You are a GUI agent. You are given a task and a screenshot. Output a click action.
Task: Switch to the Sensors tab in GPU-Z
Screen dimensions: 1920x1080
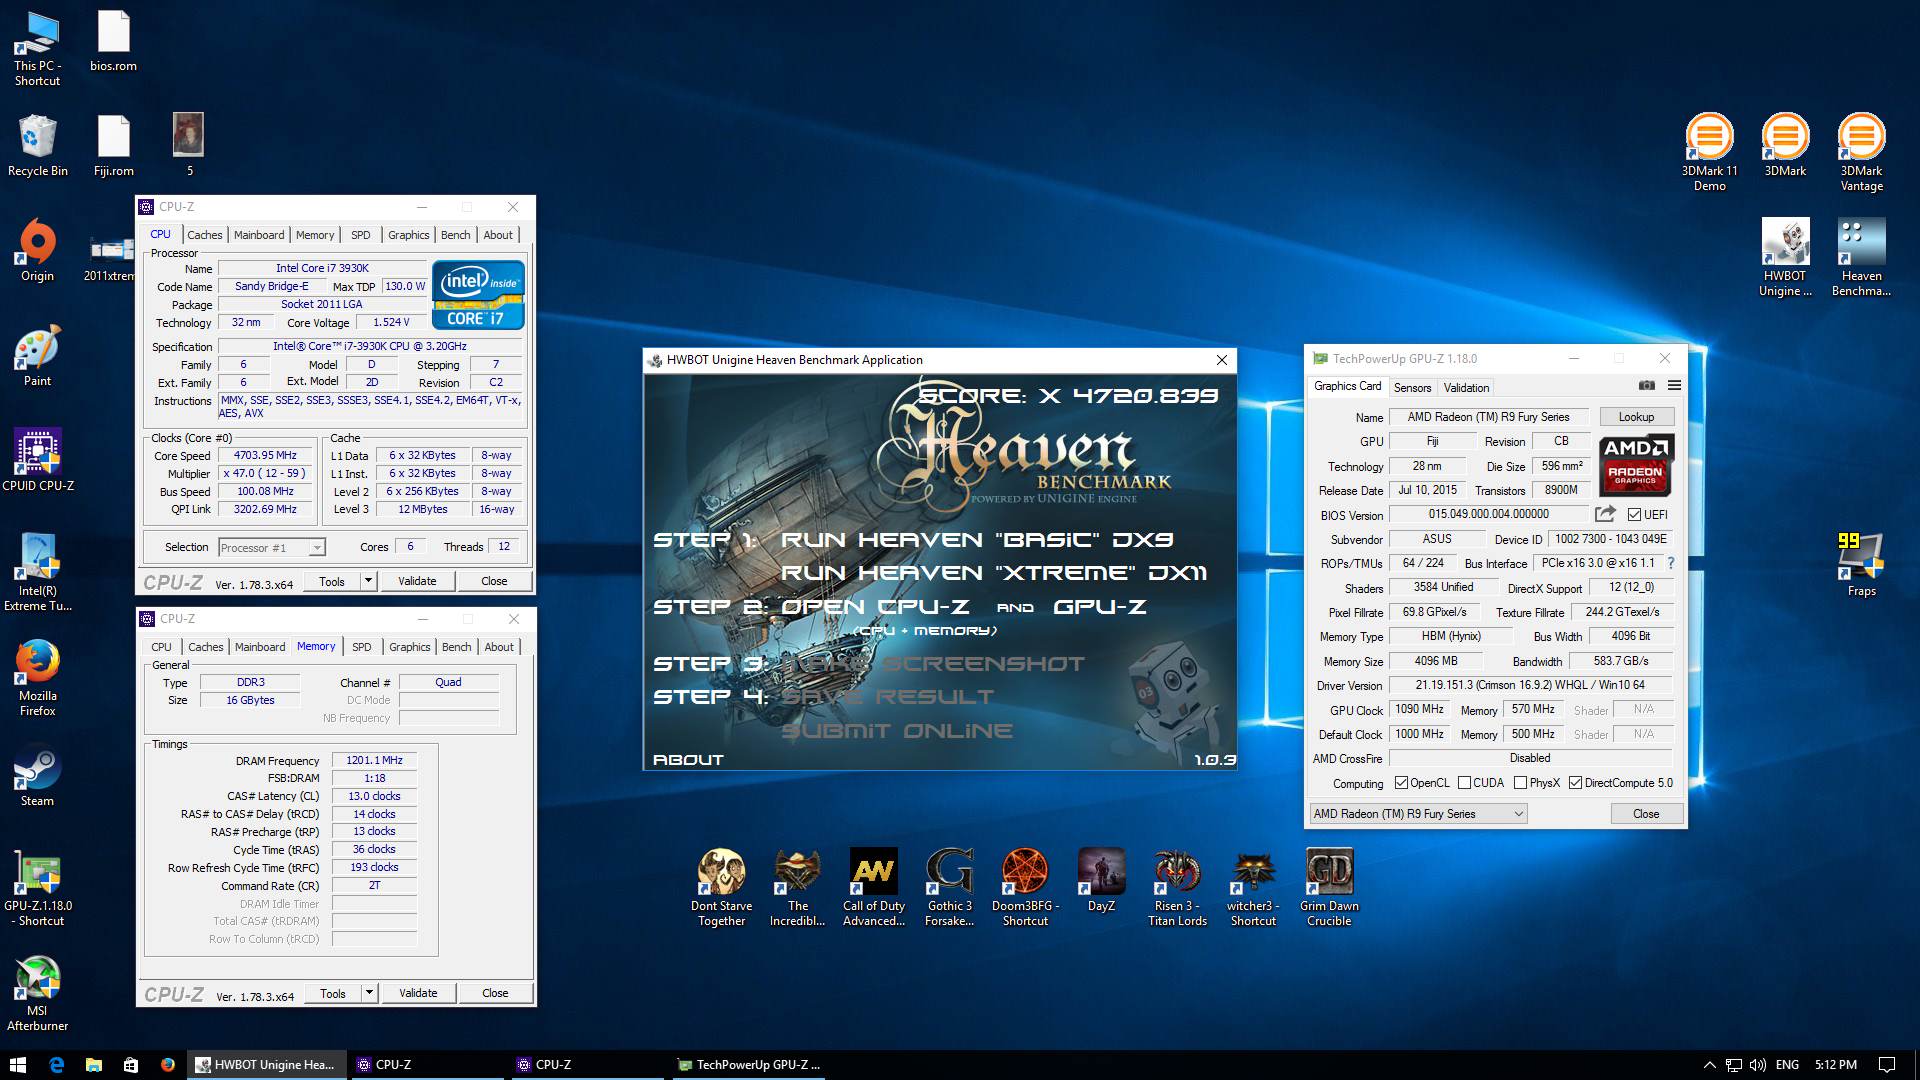pos(1412,388)
